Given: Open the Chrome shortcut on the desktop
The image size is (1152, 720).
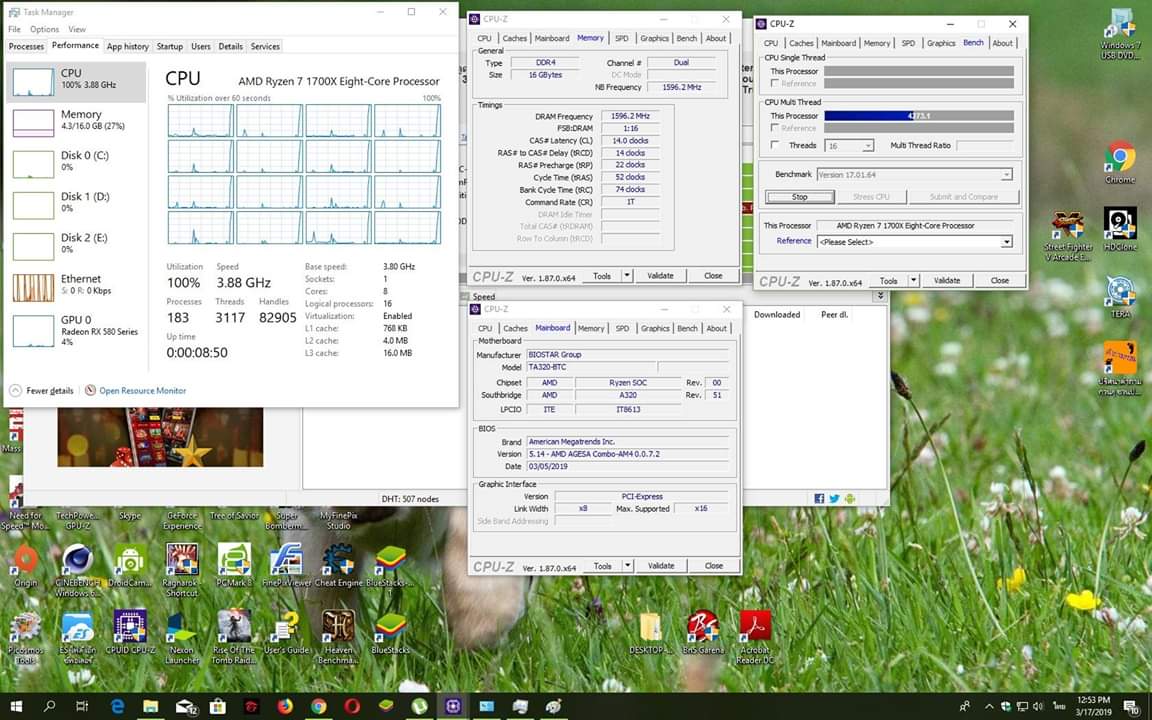Looking at the screenshot, I should (1120, 162).
